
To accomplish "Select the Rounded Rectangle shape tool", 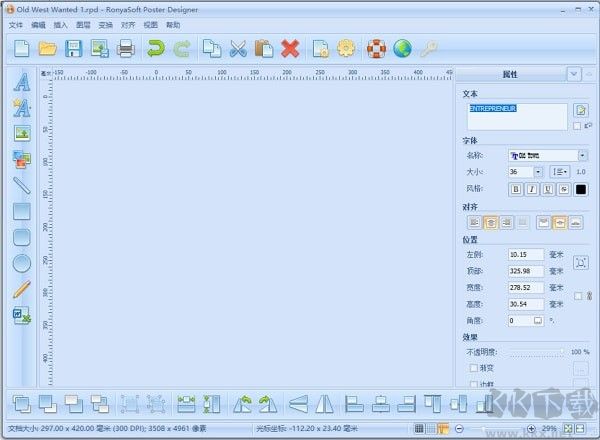I will click(22, 237).
